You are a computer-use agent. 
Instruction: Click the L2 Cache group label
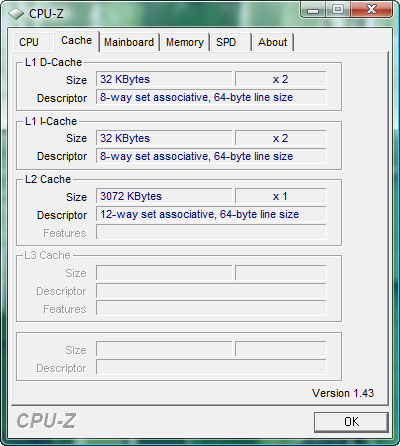pos(48,179)
